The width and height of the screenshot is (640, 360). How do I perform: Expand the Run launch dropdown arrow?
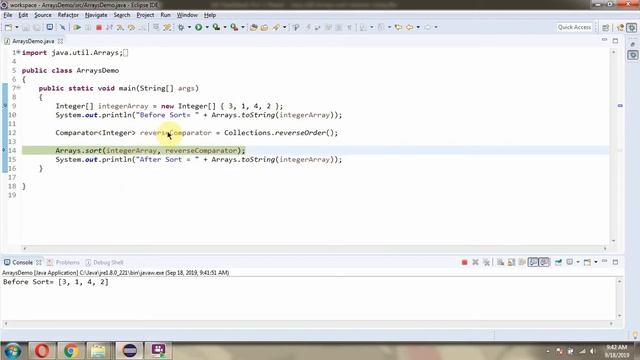pos(207,27)
